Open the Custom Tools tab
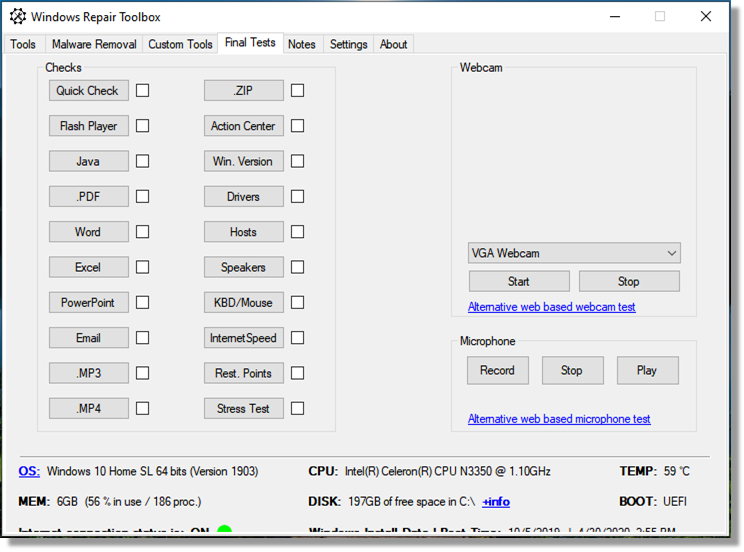 coord(180,44)
